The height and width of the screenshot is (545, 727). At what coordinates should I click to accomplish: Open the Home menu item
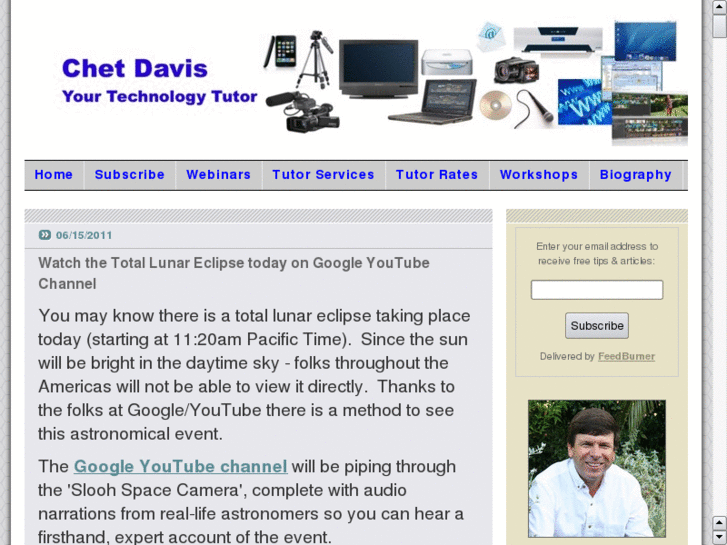[53, 175]
